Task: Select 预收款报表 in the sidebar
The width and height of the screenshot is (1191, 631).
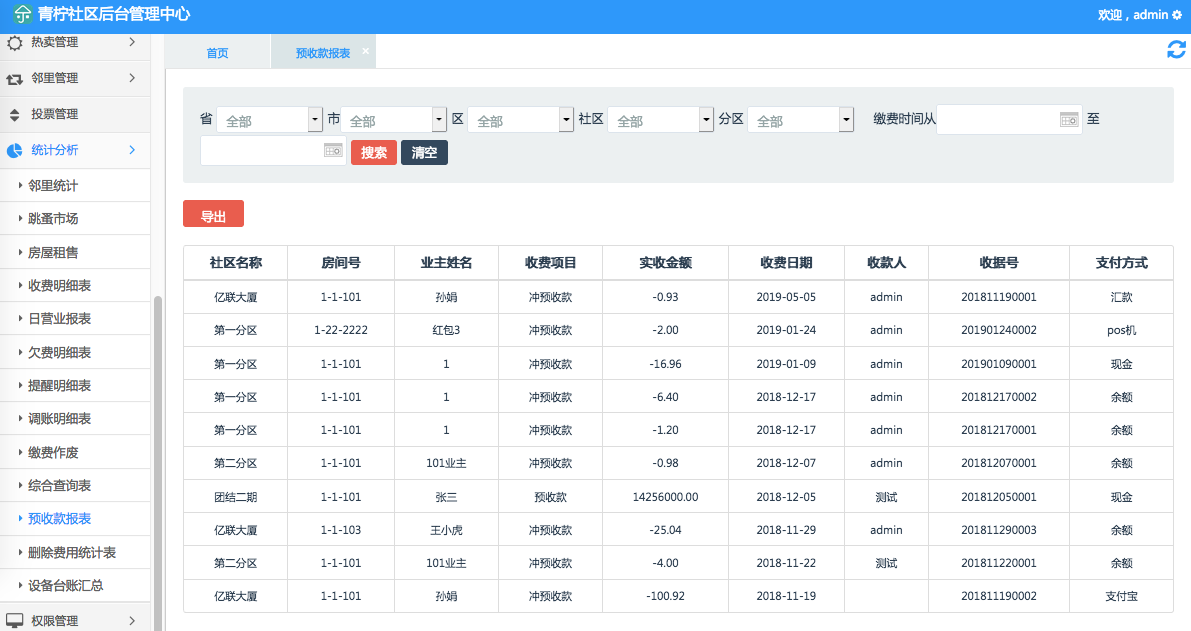Action: pyautogui.click(x=59, y=519)
